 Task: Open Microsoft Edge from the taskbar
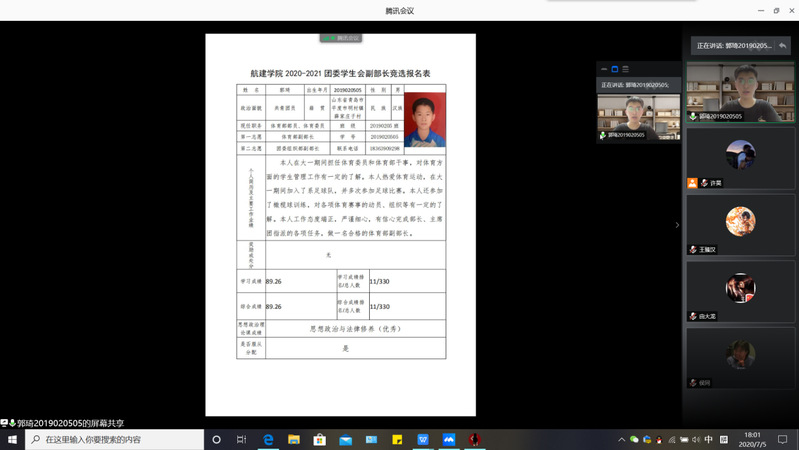pyautogui.click(x=268, y=440)
